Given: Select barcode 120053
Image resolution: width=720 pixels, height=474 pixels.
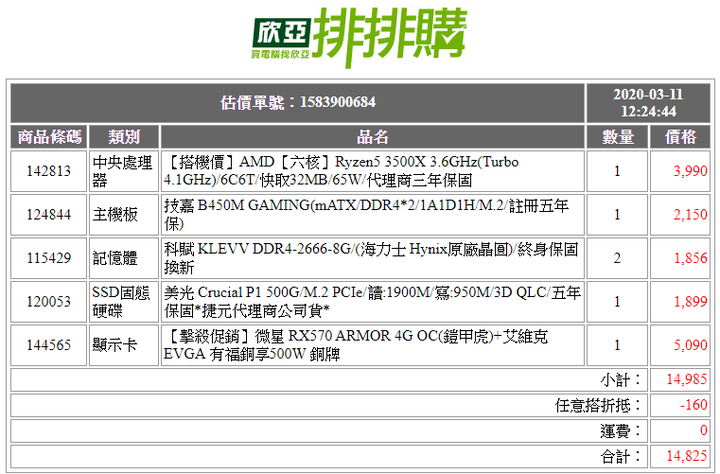Looking at the screenshot, I should coord(49,302).
